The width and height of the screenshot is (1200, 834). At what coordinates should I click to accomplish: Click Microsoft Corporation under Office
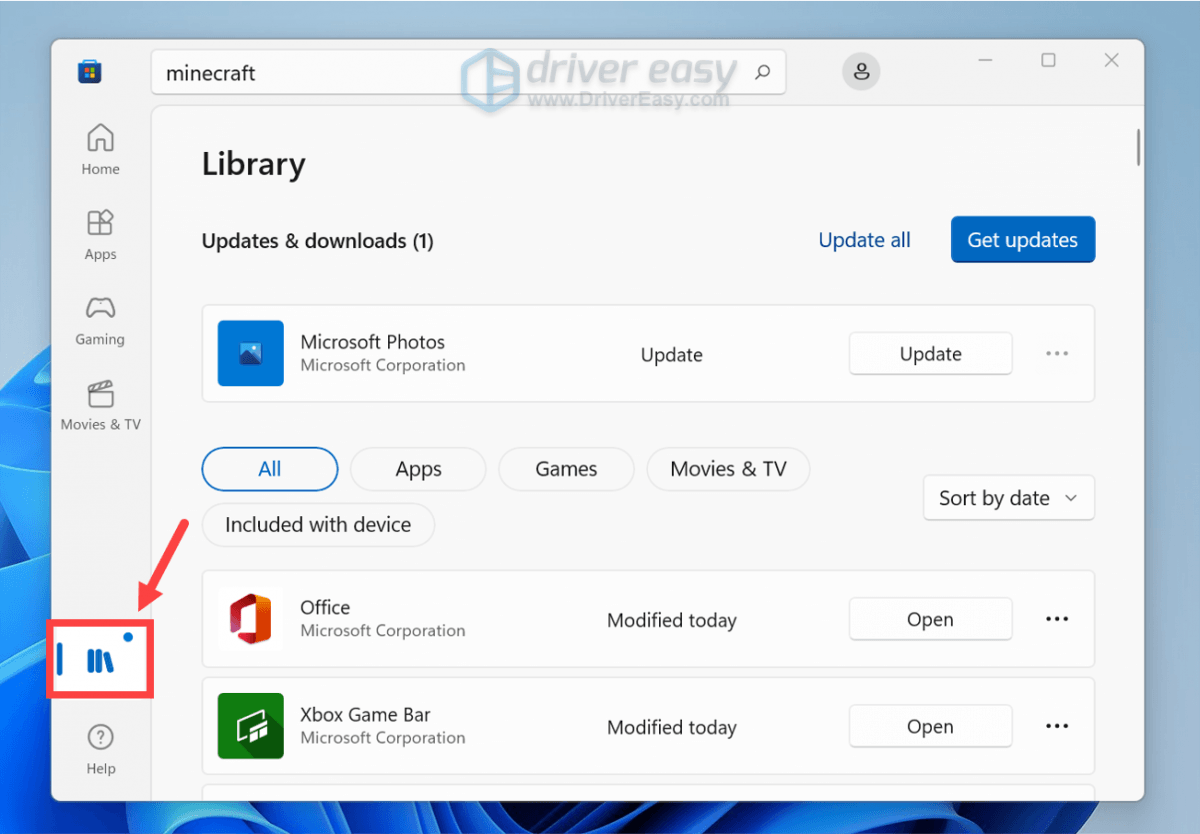[383, 630]
